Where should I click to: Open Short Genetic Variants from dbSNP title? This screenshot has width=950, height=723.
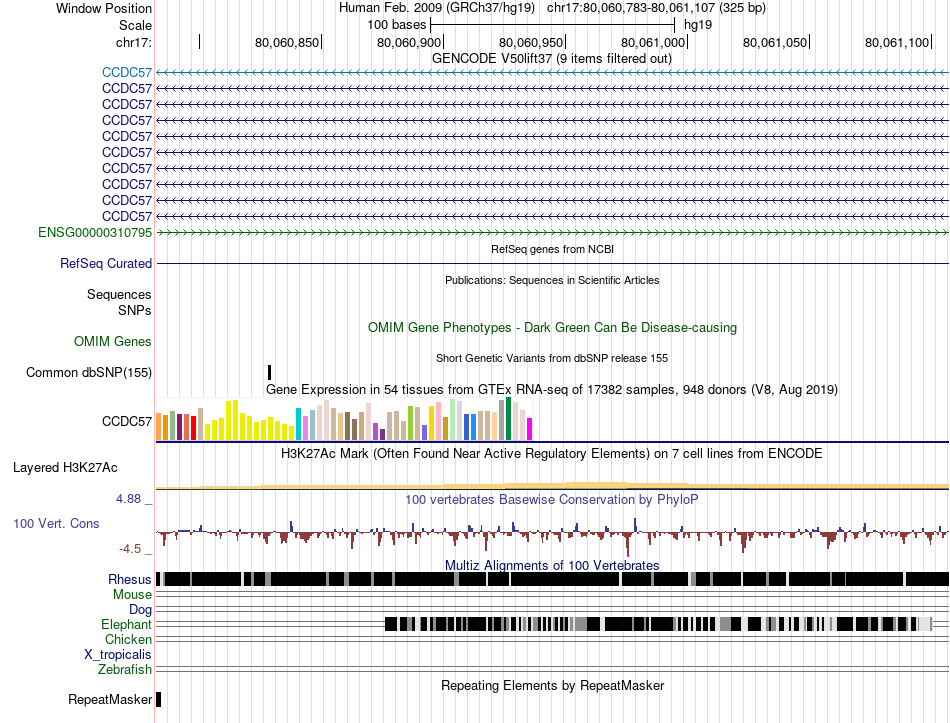point(552,358)
